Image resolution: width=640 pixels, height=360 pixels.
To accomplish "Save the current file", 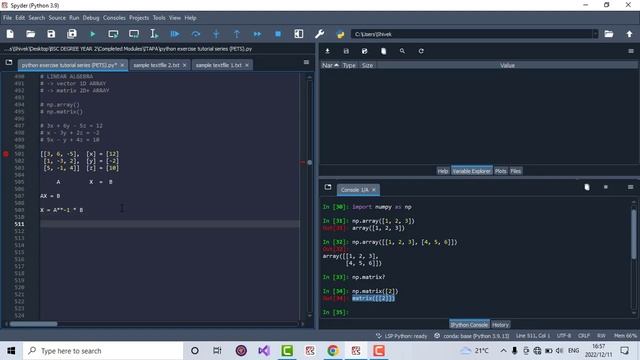I will [x=51, y=34].
